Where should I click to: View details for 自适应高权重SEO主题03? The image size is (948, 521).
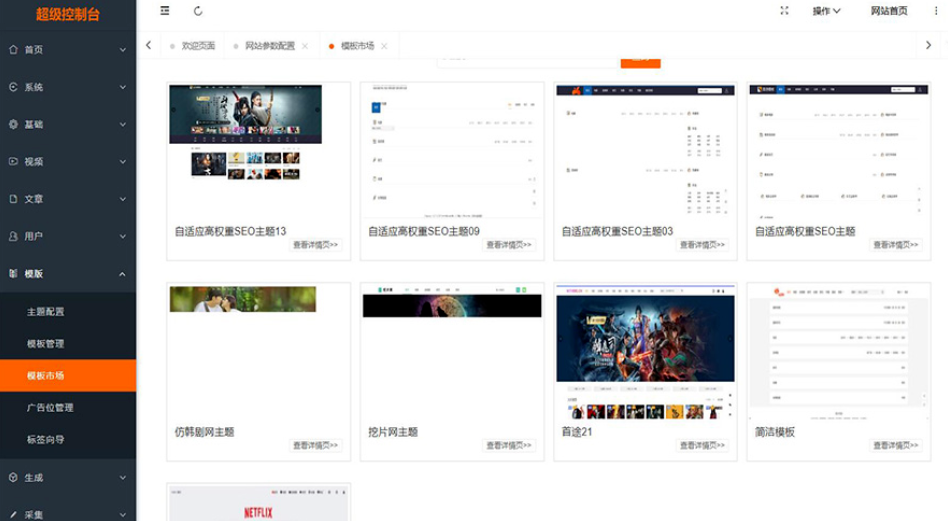[x=702, y=245]
